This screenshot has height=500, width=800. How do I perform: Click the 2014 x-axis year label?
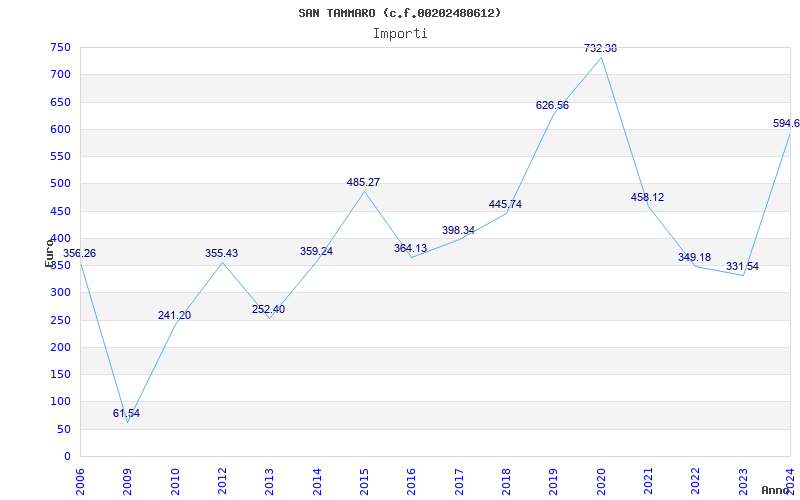(317, 482)
